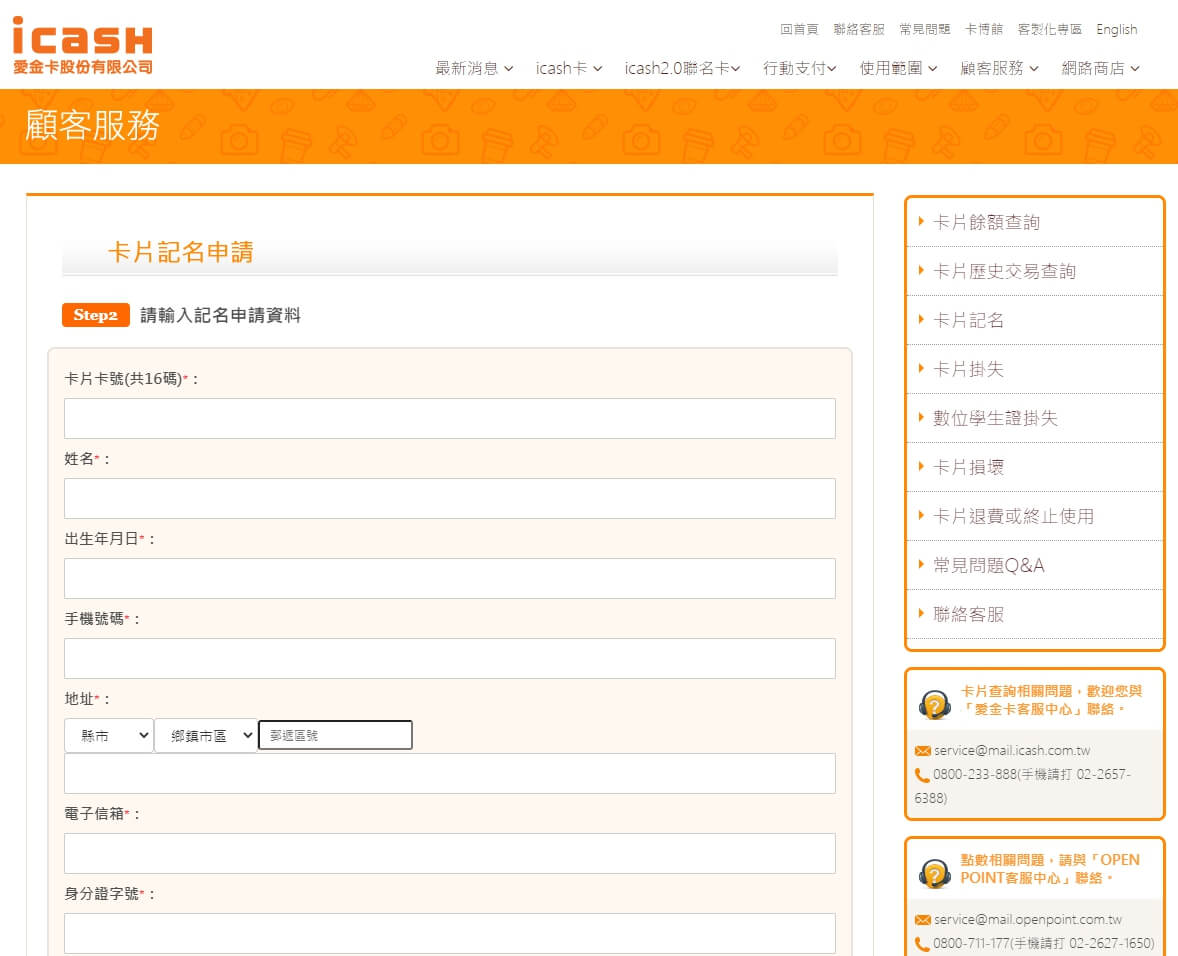Click the 電子信箱 email input field
The image size is (1178, 956).
click(450, 853)
